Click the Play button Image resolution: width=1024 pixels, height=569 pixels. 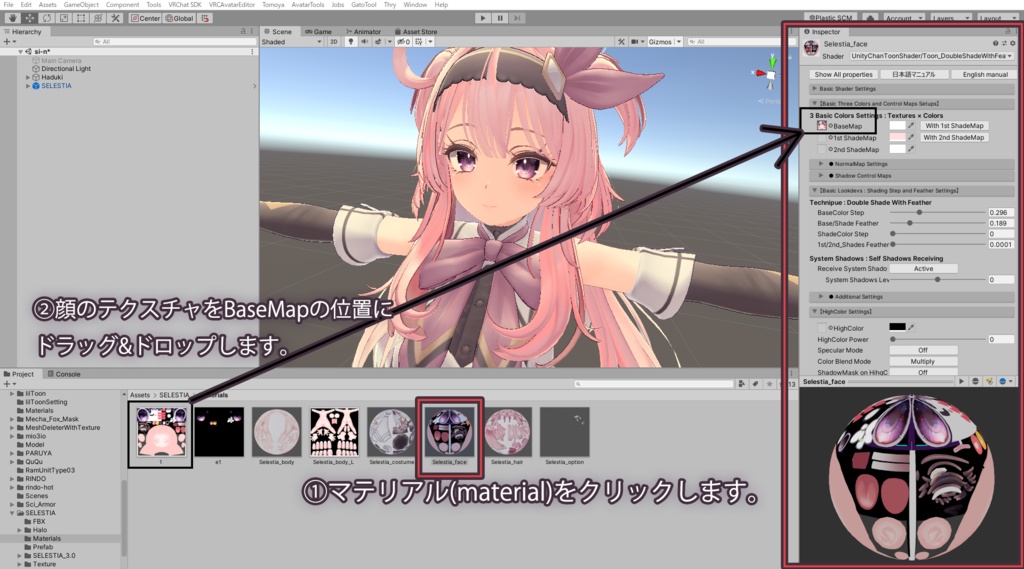click(x=483, y=18)
